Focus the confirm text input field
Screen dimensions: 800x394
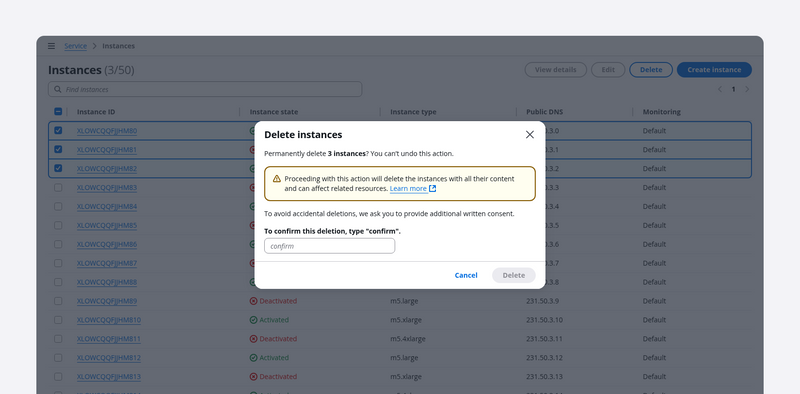330,246
